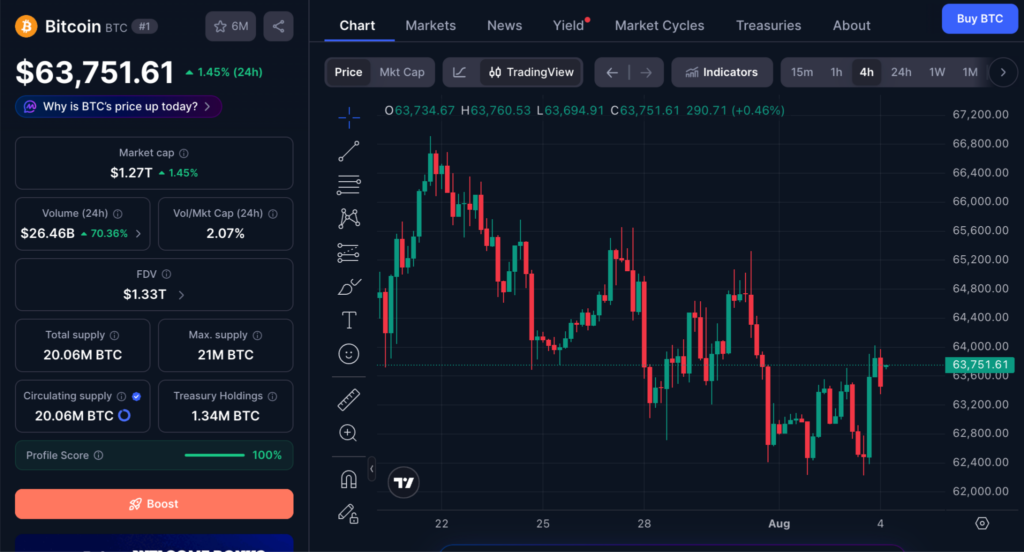Expand more timeframe options arrow
This screenshot has width=1024, height=552.
(x=1003, y=73)
